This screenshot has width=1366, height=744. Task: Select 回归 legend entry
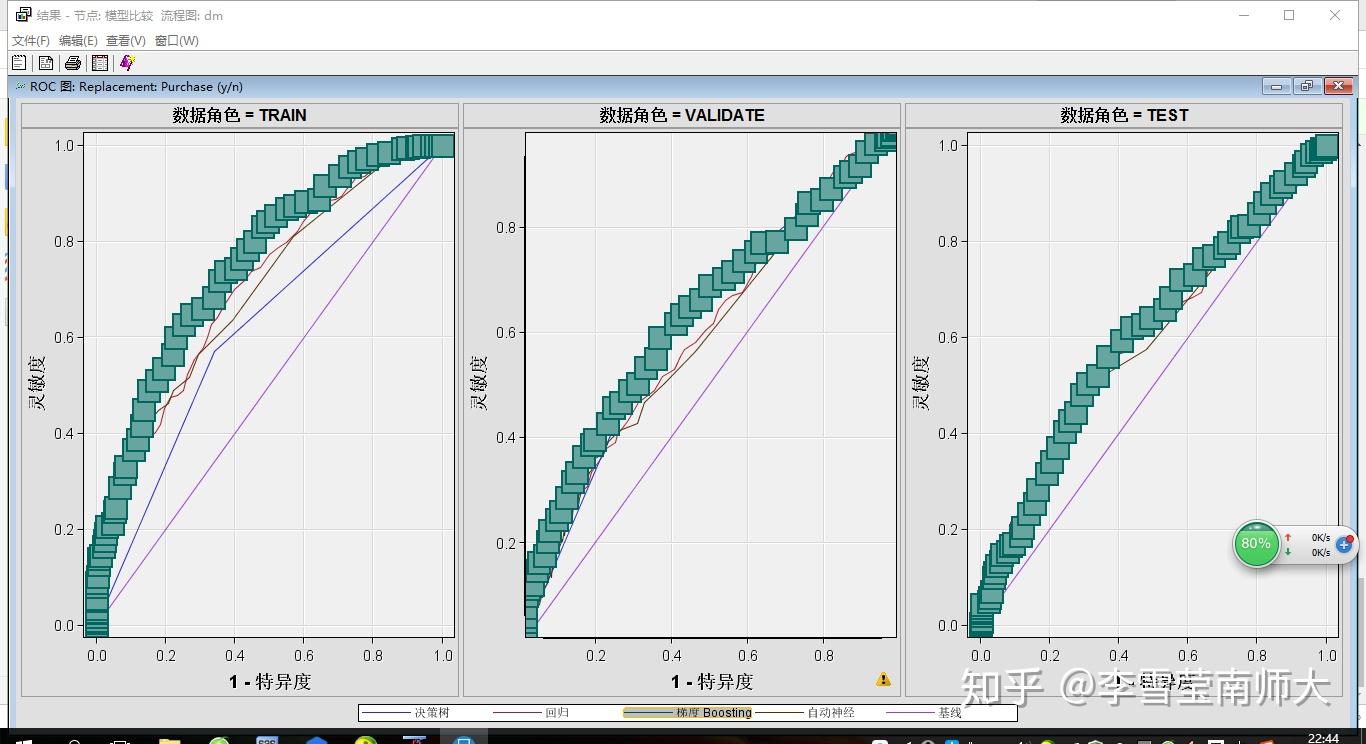(x=530, y=713)
